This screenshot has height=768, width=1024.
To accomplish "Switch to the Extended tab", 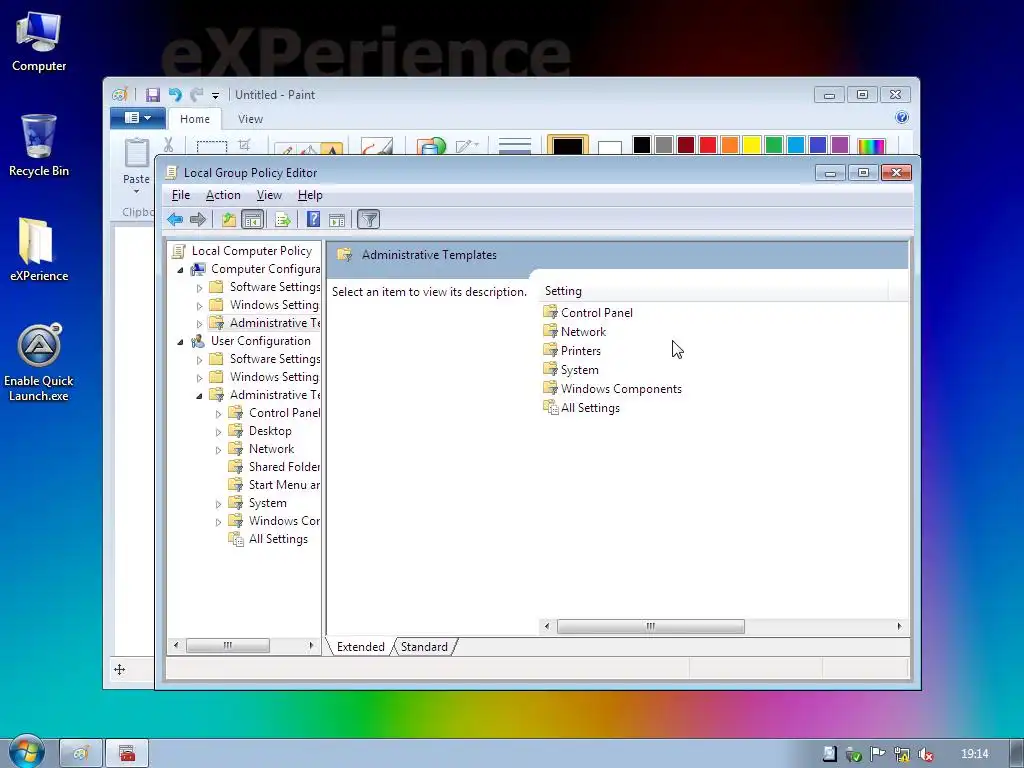I will 360,647.
